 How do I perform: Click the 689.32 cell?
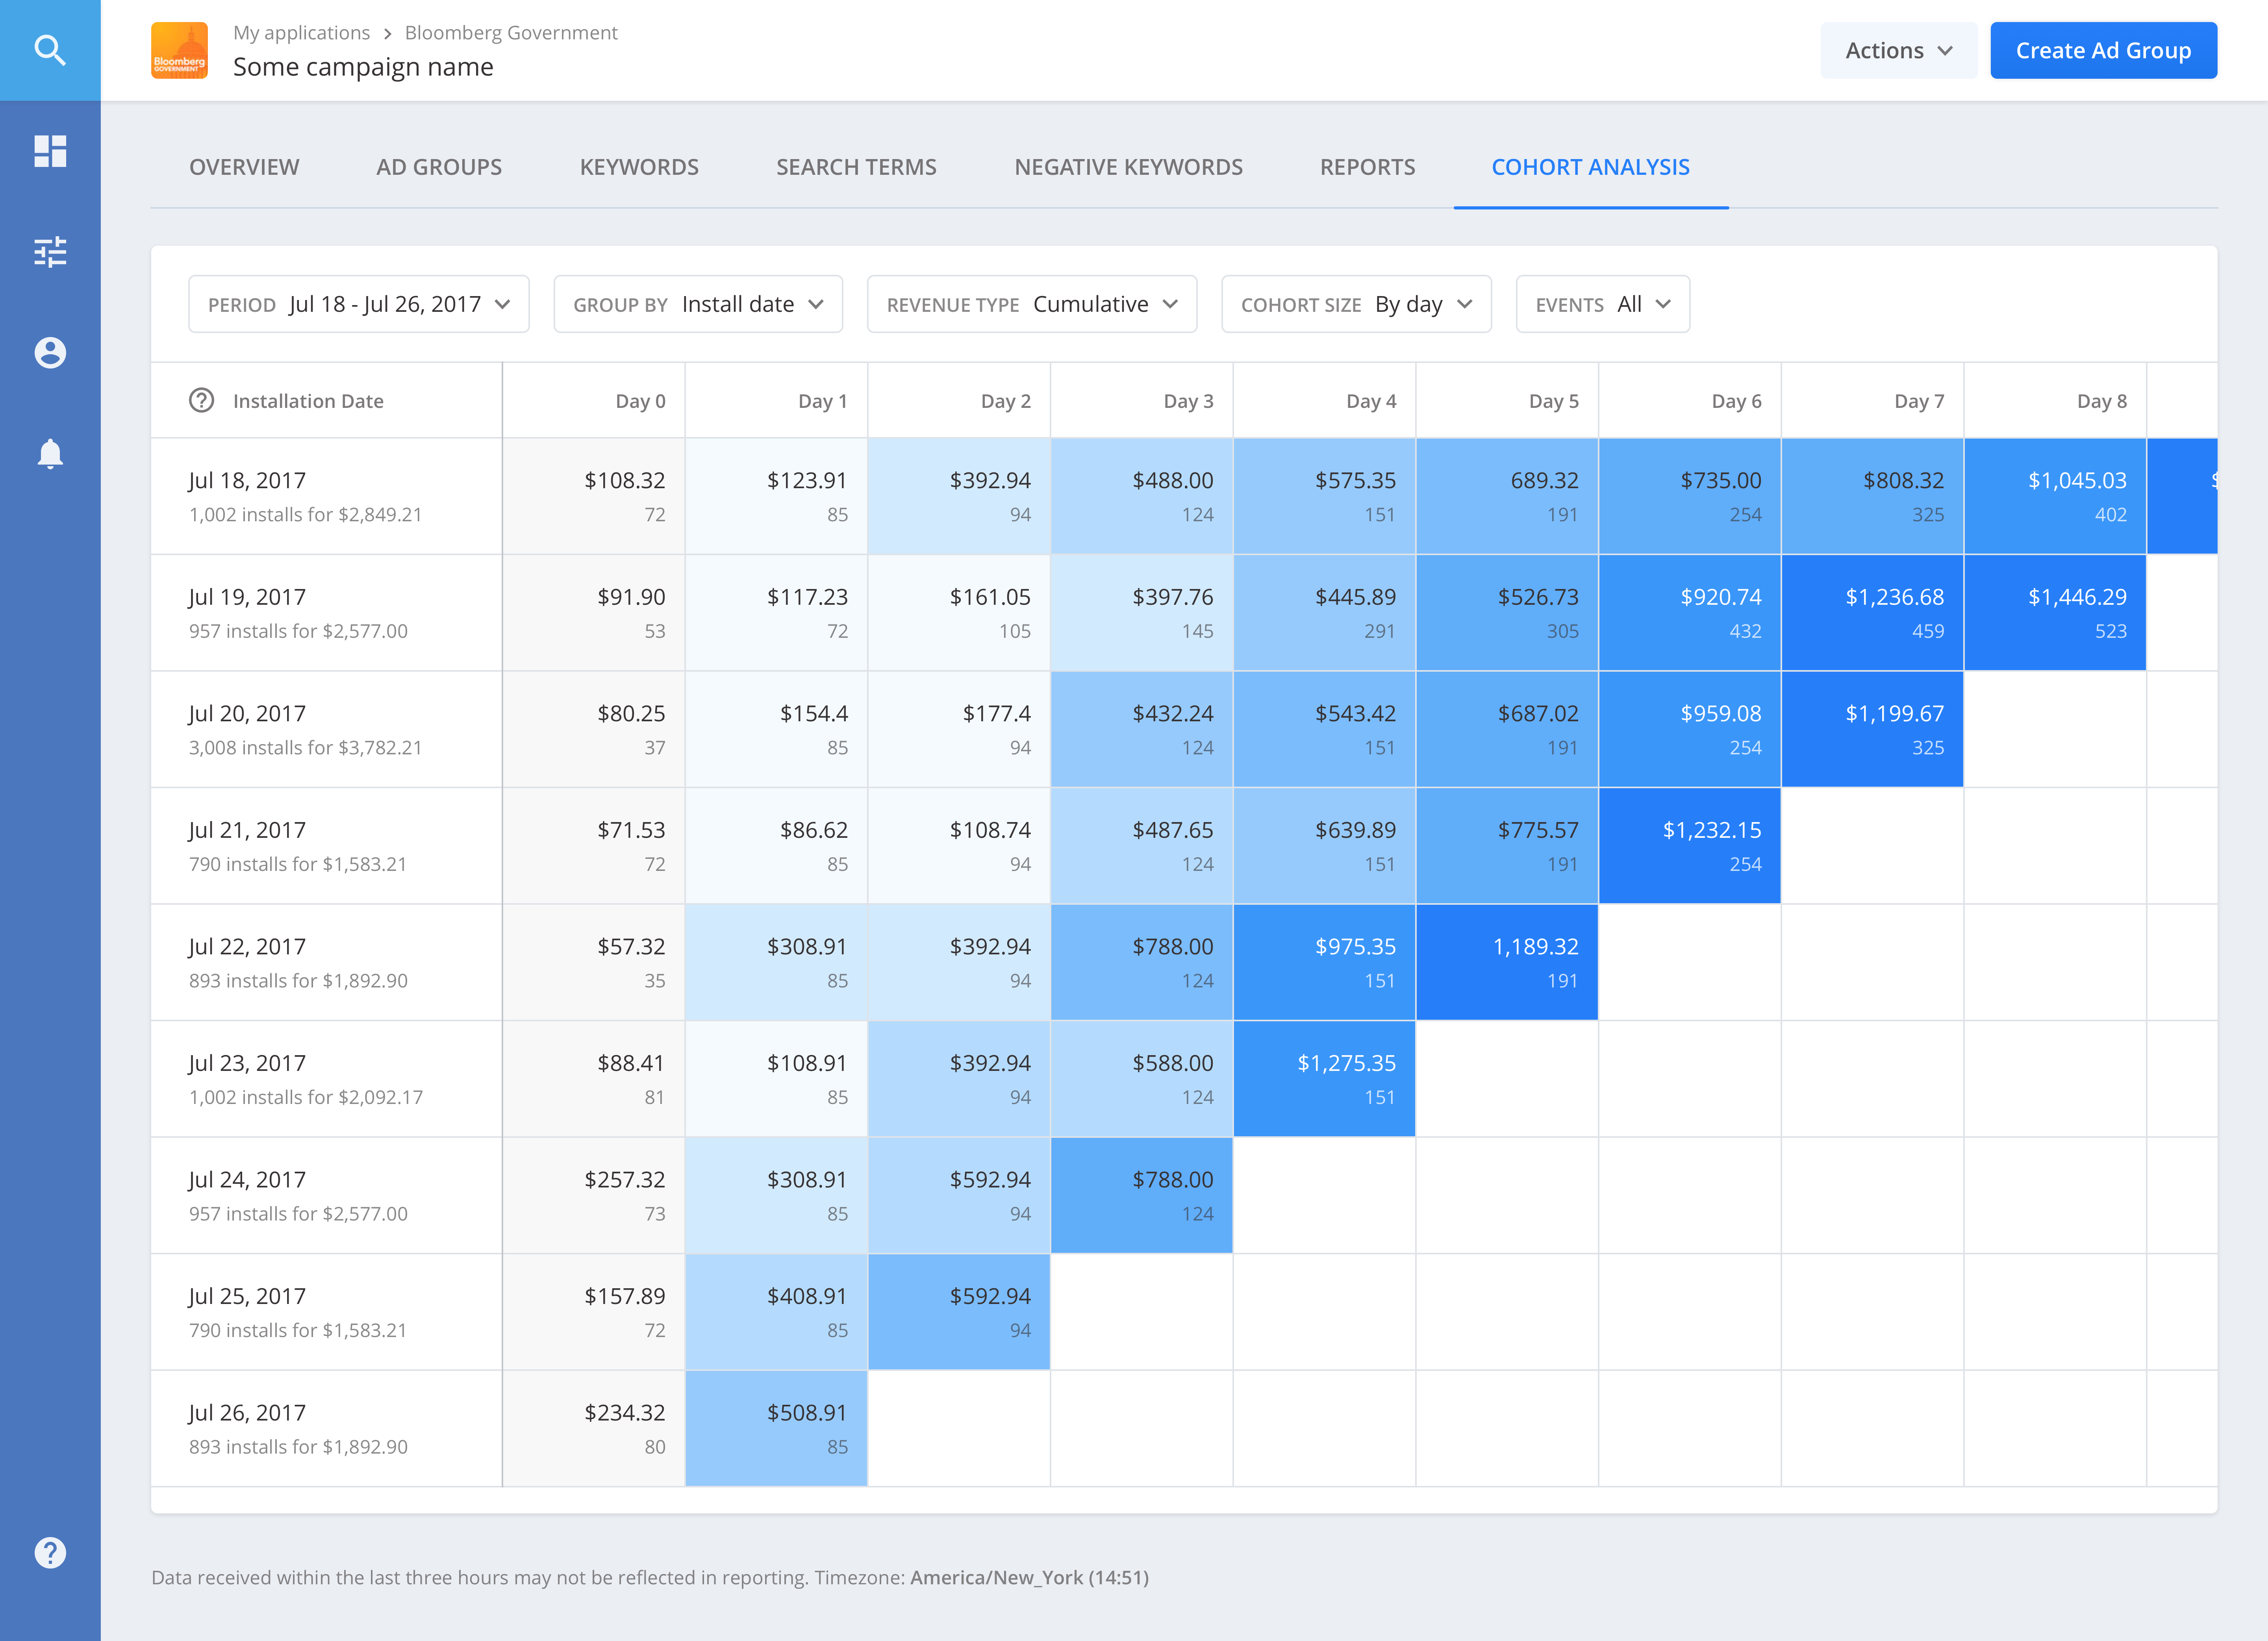(x=1507, y=496)
